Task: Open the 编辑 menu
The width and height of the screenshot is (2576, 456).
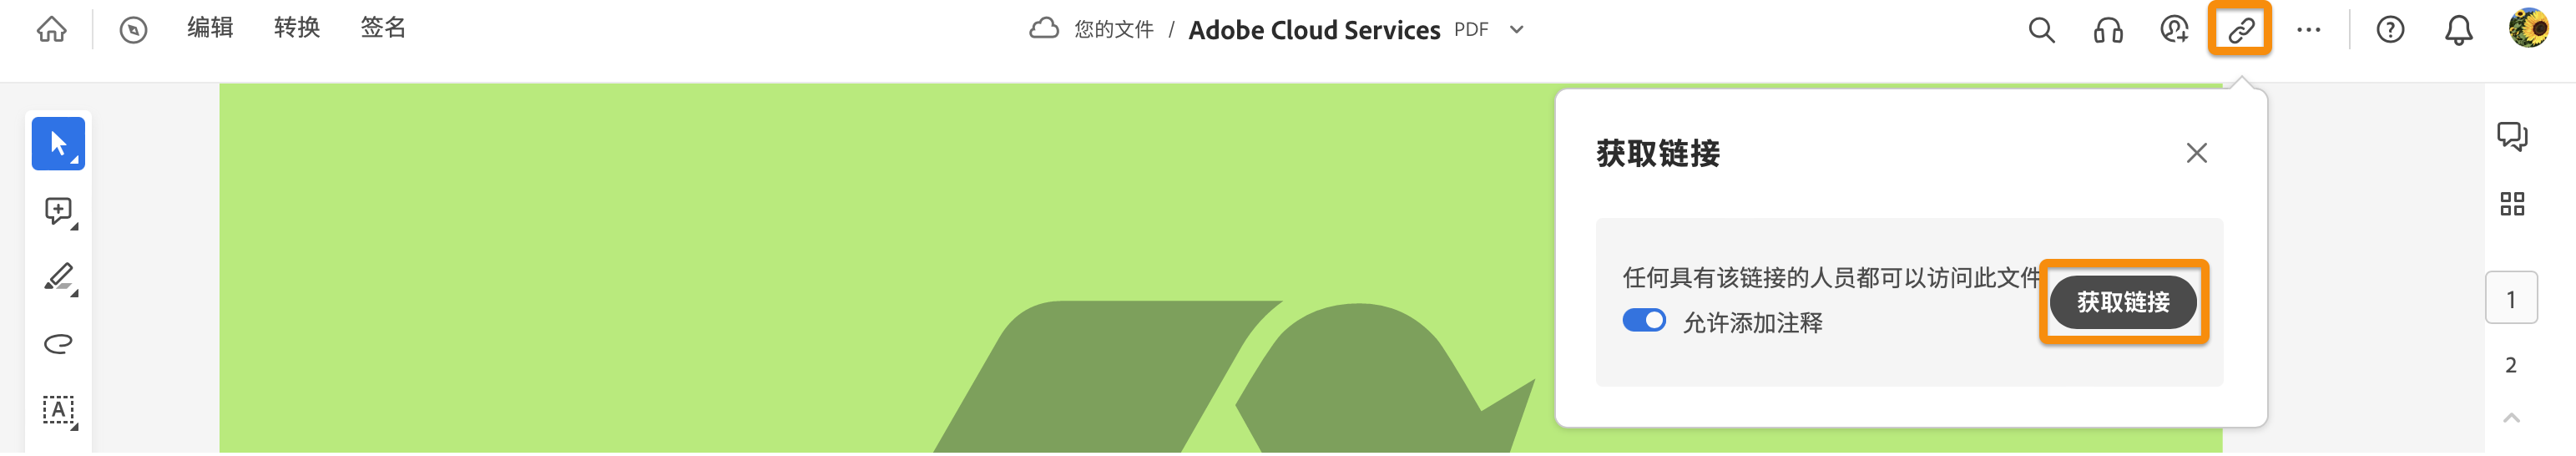Action: point(210,28)
